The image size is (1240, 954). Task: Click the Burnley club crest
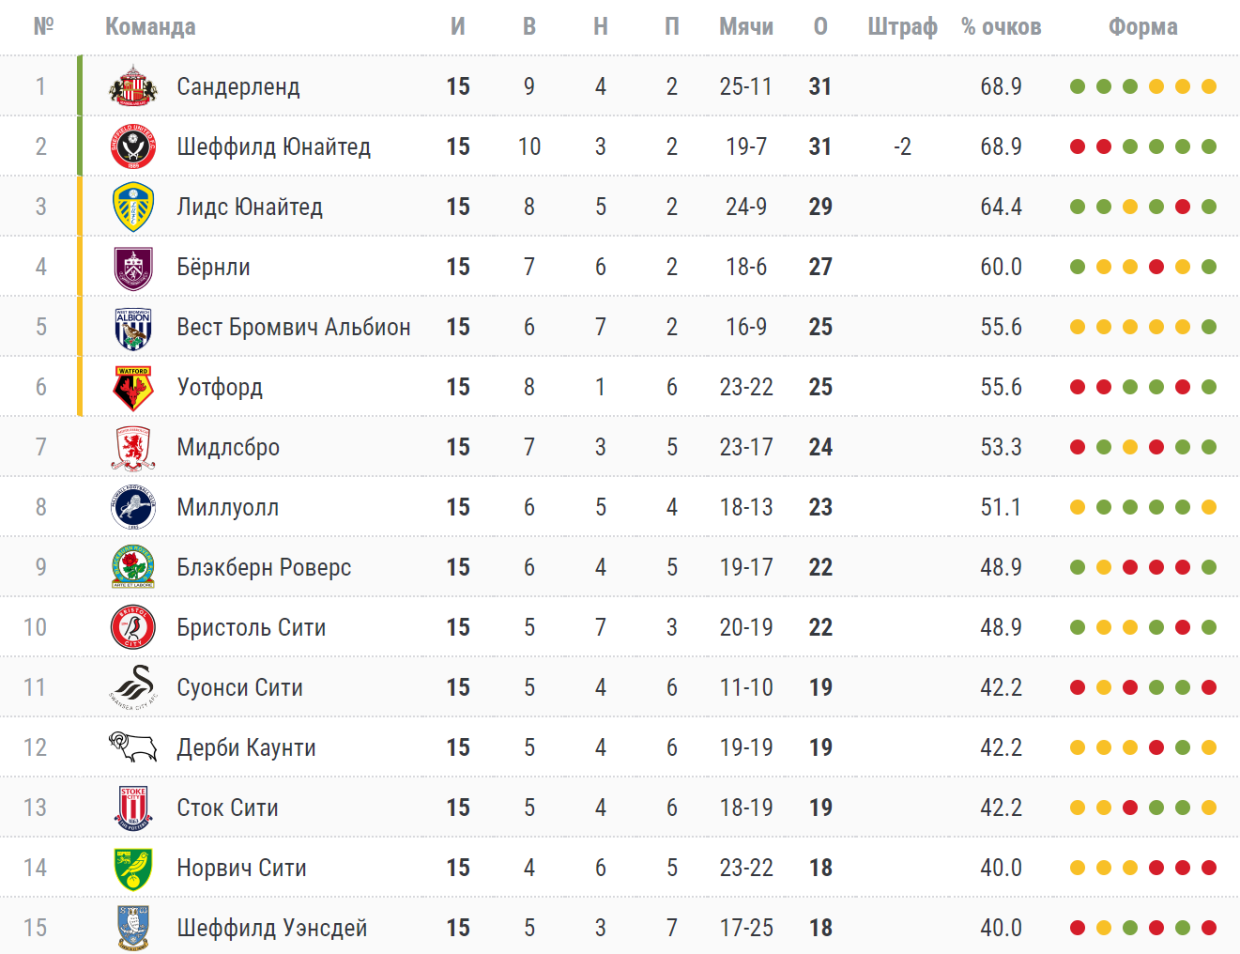133,267
